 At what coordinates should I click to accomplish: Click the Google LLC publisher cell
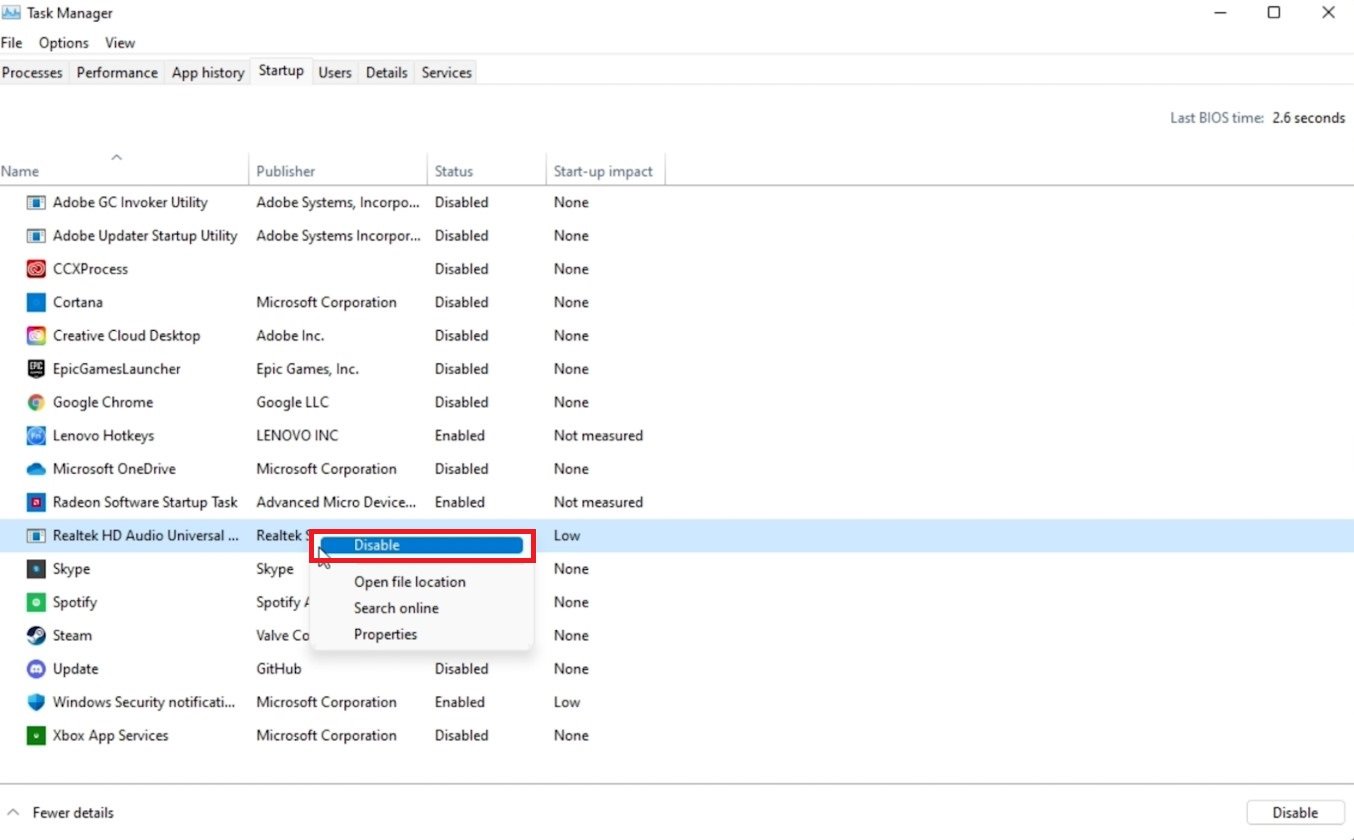point(292,402)
